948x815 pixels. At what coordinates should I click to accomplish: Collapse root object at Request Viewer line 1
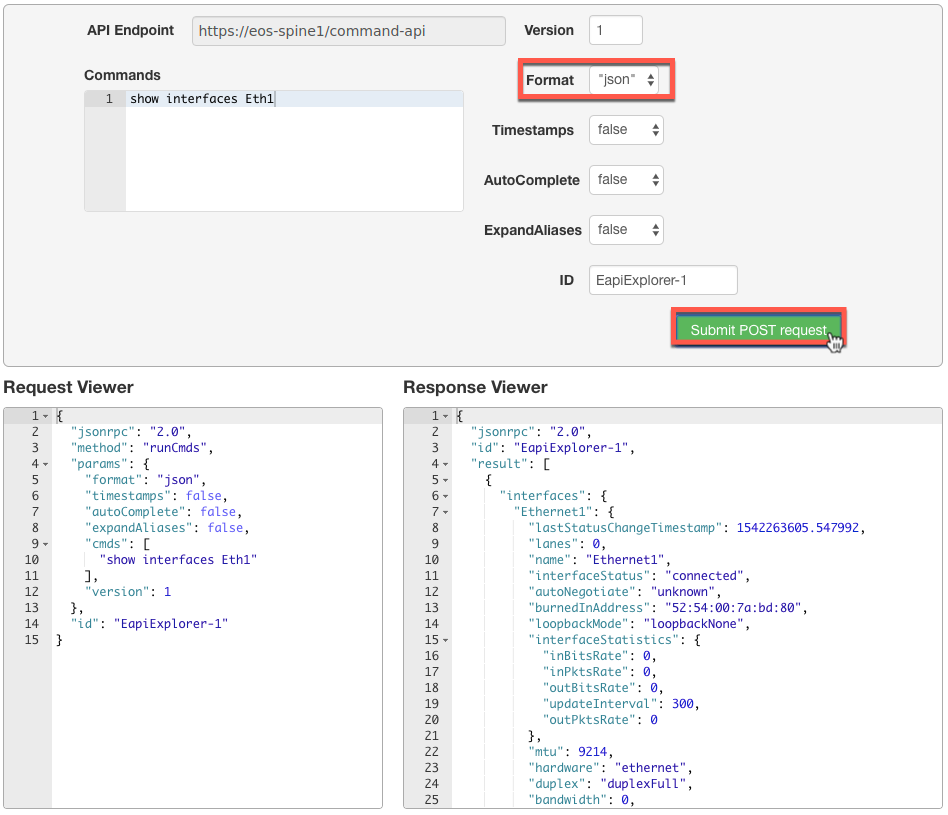[x=45, y=416]
